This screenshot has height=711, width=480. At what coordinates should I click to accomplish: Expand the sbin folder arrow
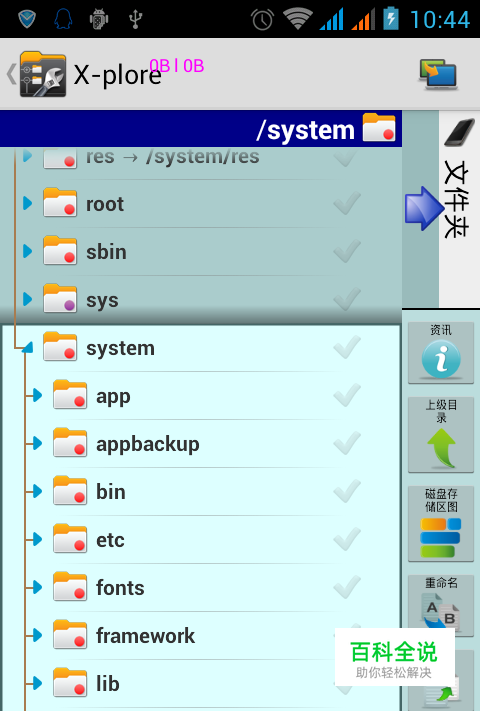[28, 251]
